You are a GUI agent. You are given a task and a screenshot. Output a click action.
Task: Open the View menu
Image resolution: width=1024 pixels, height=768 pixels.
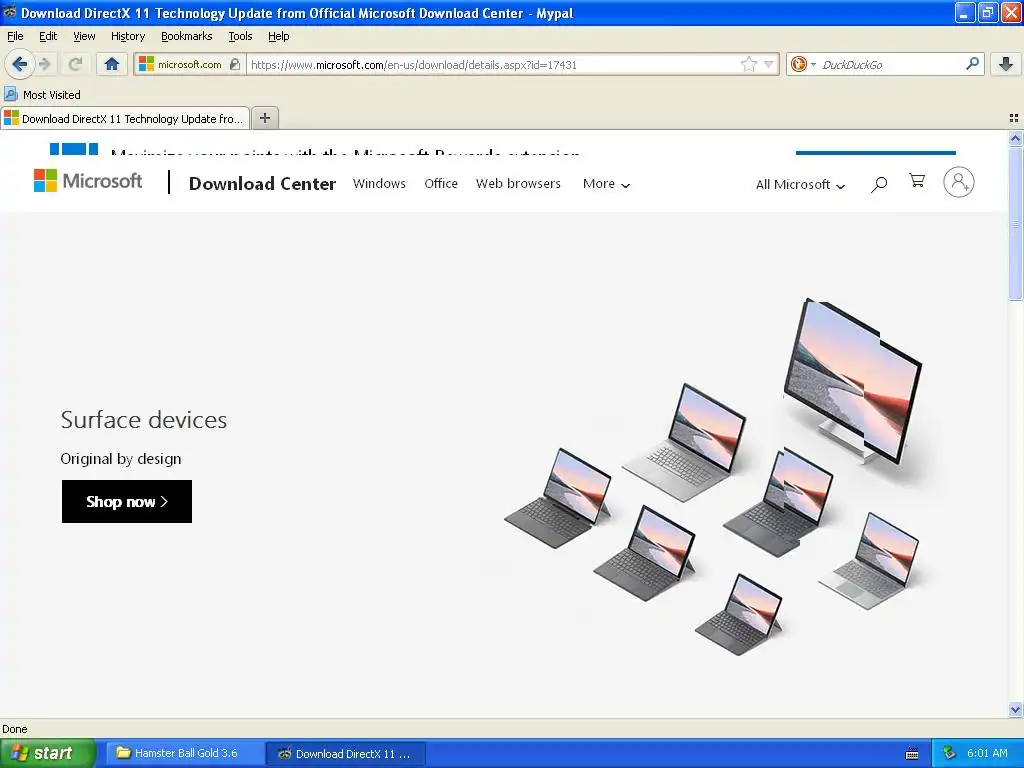tap(84, 36)
